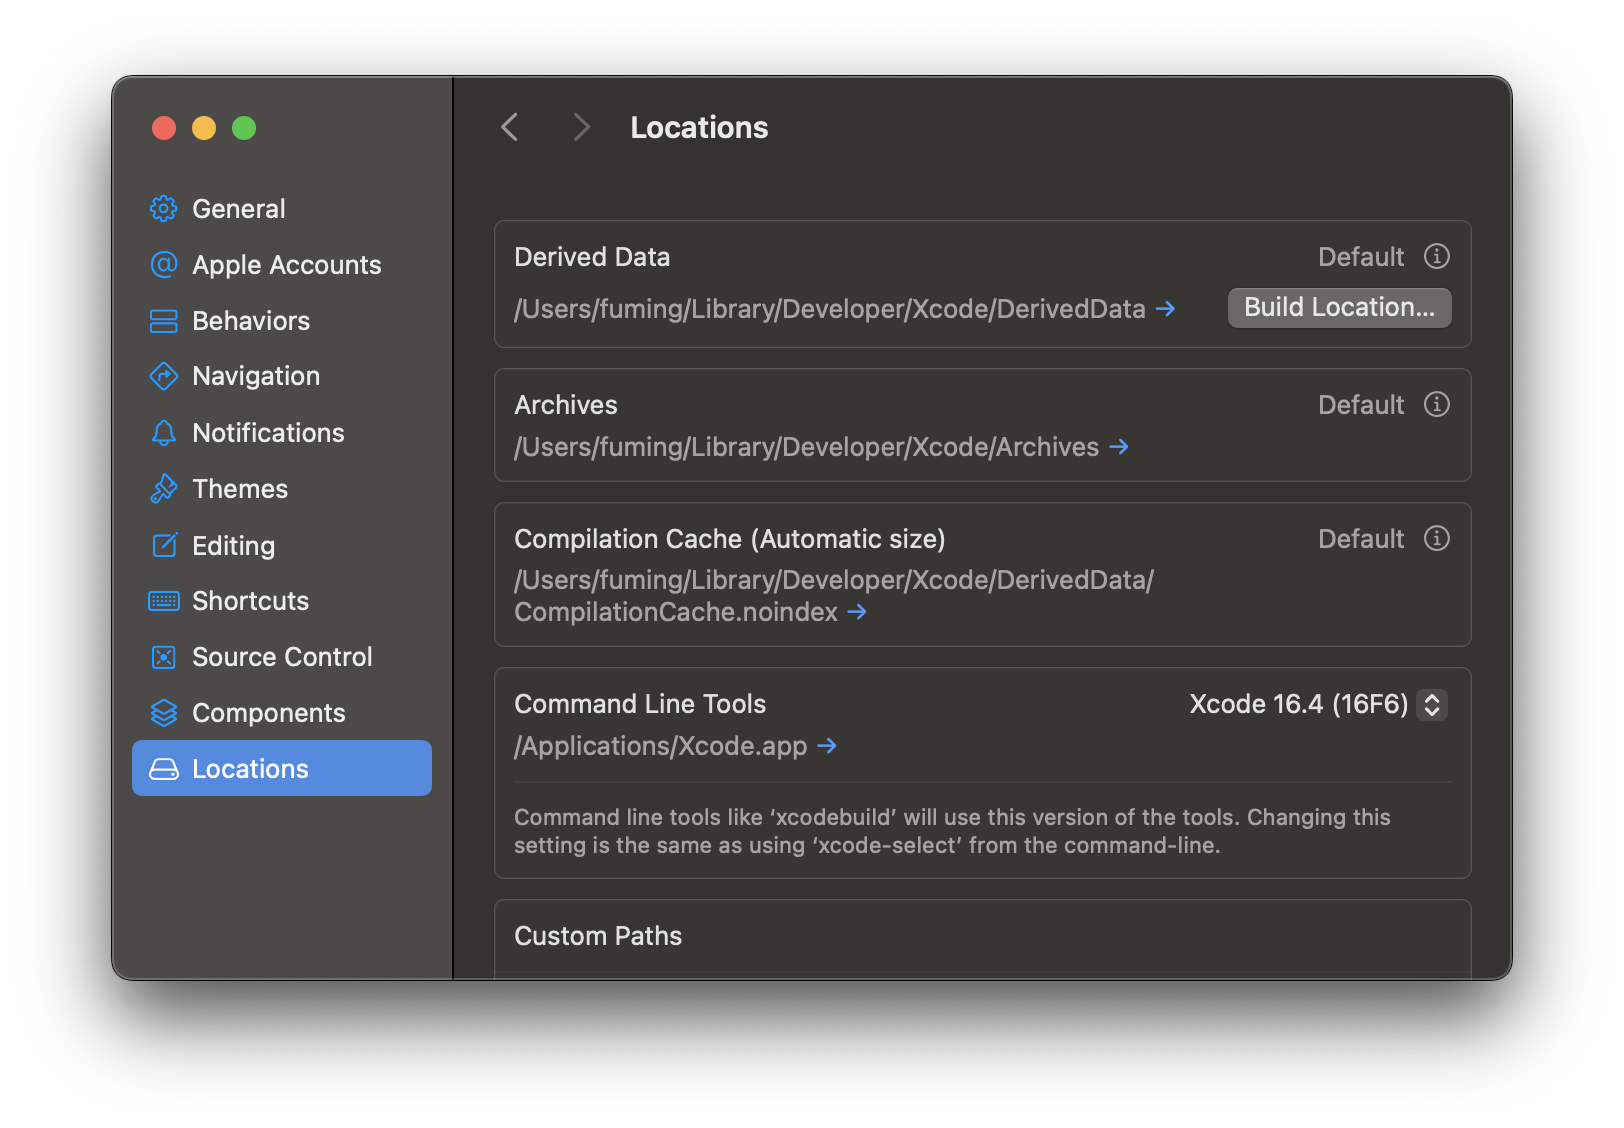Minimize the window with yellow button
This screenshot has width=1624, height=1128.
(204, 128)
